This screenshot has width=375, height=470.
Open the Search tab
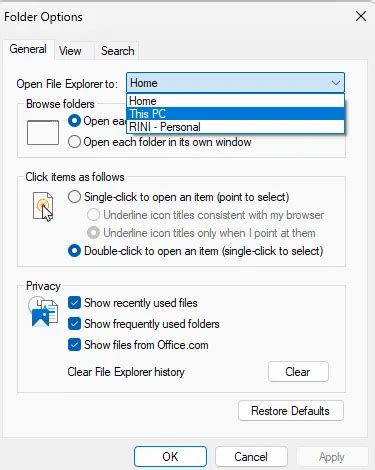(x=118, y=51)
